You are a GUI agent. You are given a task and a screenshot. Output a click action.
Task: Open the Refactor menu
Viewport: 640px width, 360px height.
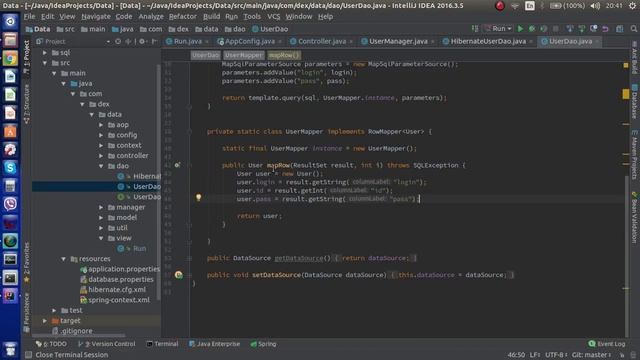click(x=183, y=17)
